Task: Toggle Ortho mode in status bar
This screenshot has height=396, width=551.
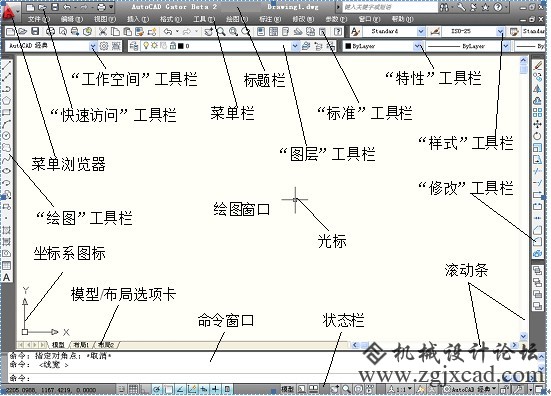Action: 145,389
